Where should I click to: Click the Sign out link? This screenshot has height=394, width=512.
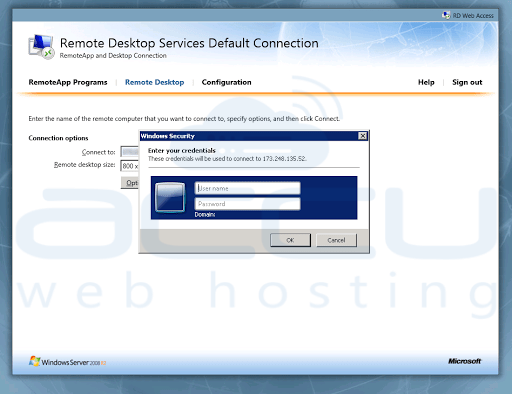point(467,82)
